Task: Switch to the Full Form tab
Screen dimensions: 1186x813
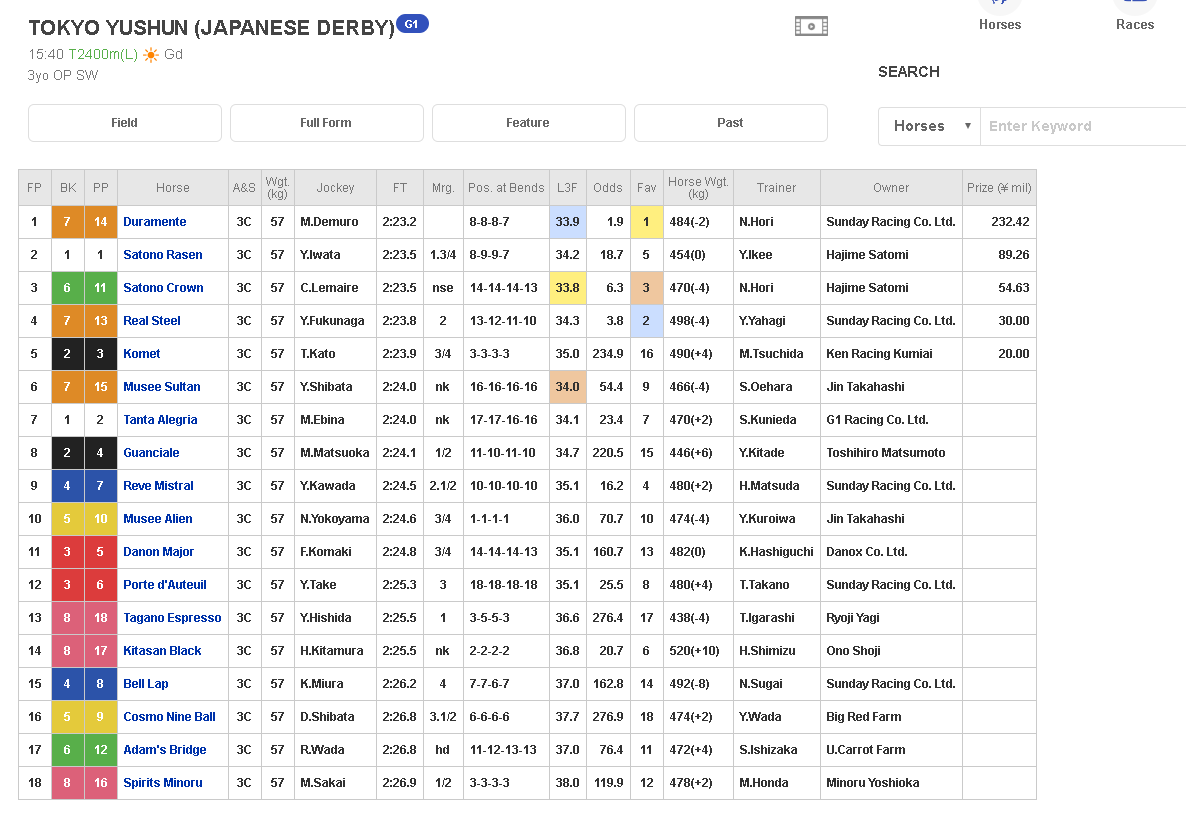Action: pyautogui.click(x=326, y=123)
